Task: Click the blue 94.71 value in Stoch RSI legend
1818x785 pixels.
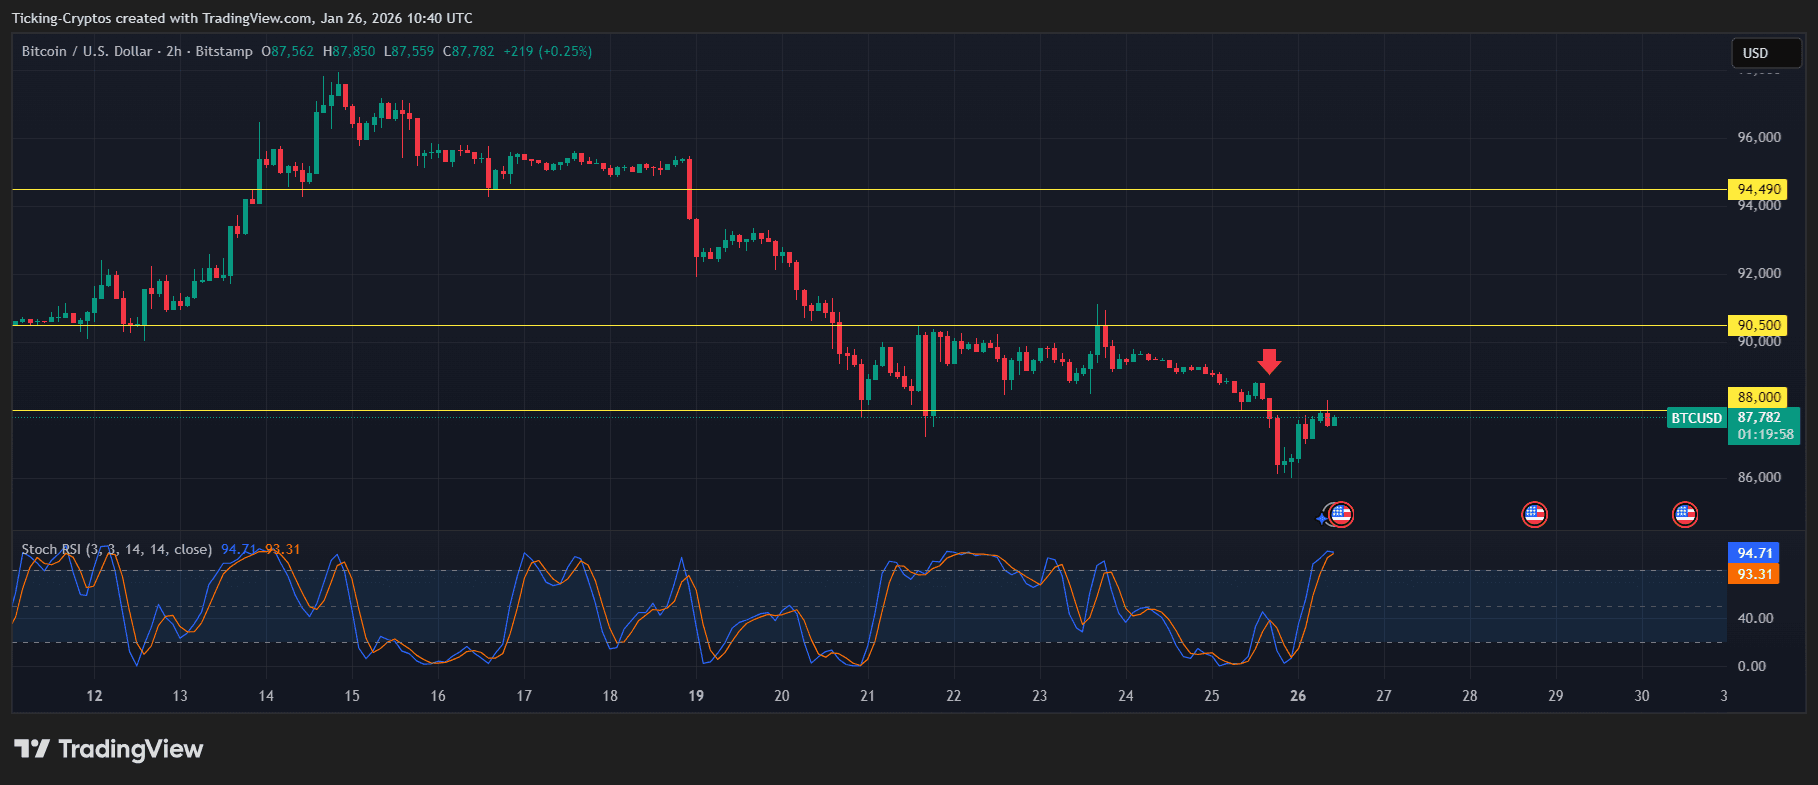Action: tap(239, 549)
